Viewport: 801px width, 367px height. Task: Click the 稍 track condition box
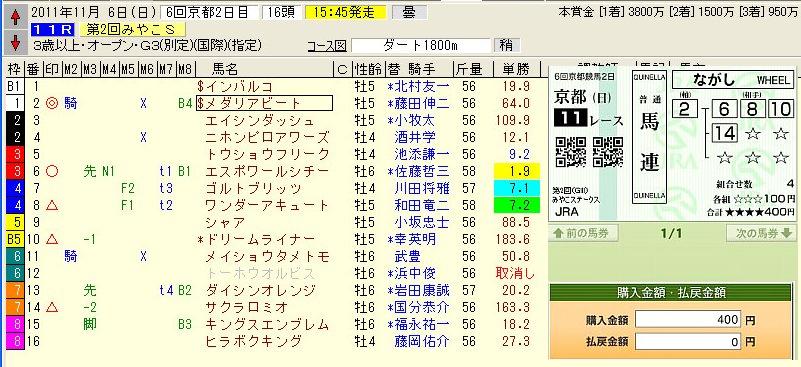pos(506,45)
